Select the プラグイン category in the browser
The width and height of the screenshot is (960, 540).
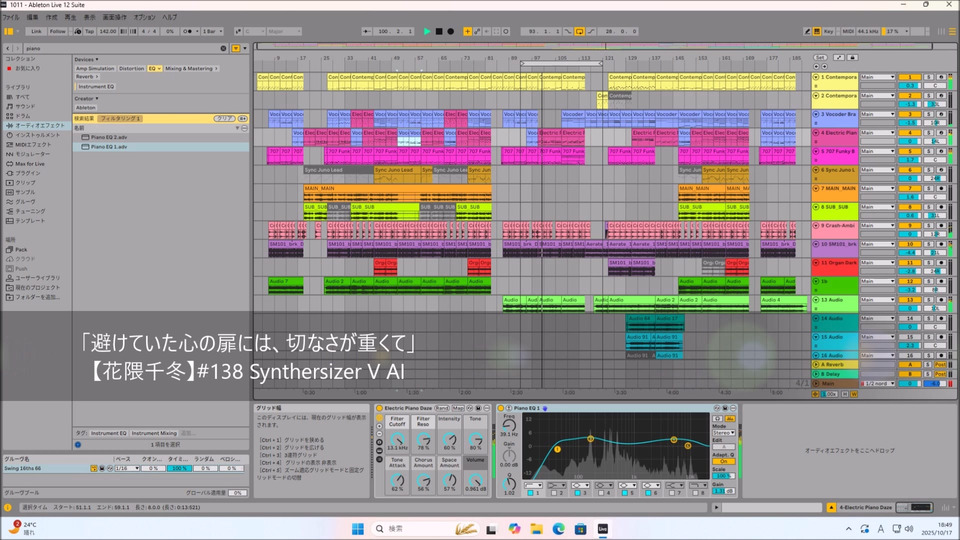coord(28,172)
